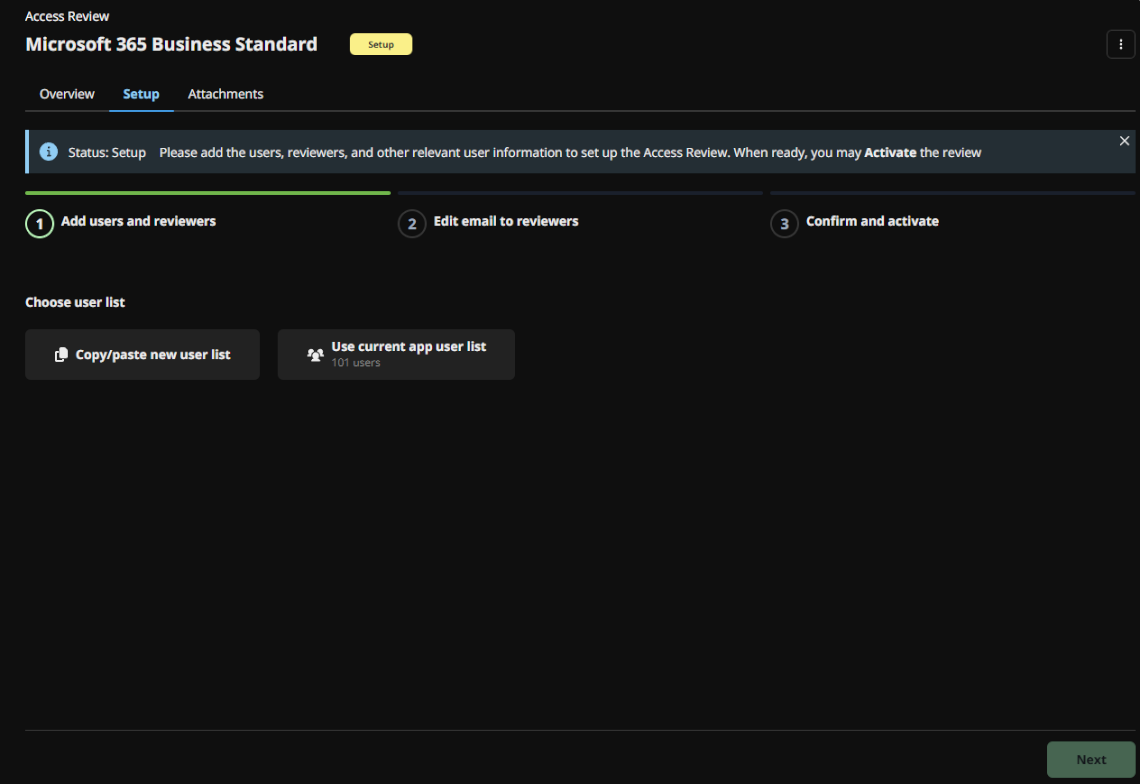Select the Use current app user list option
Screen dimensions: 1140x784
click(396, 354)
